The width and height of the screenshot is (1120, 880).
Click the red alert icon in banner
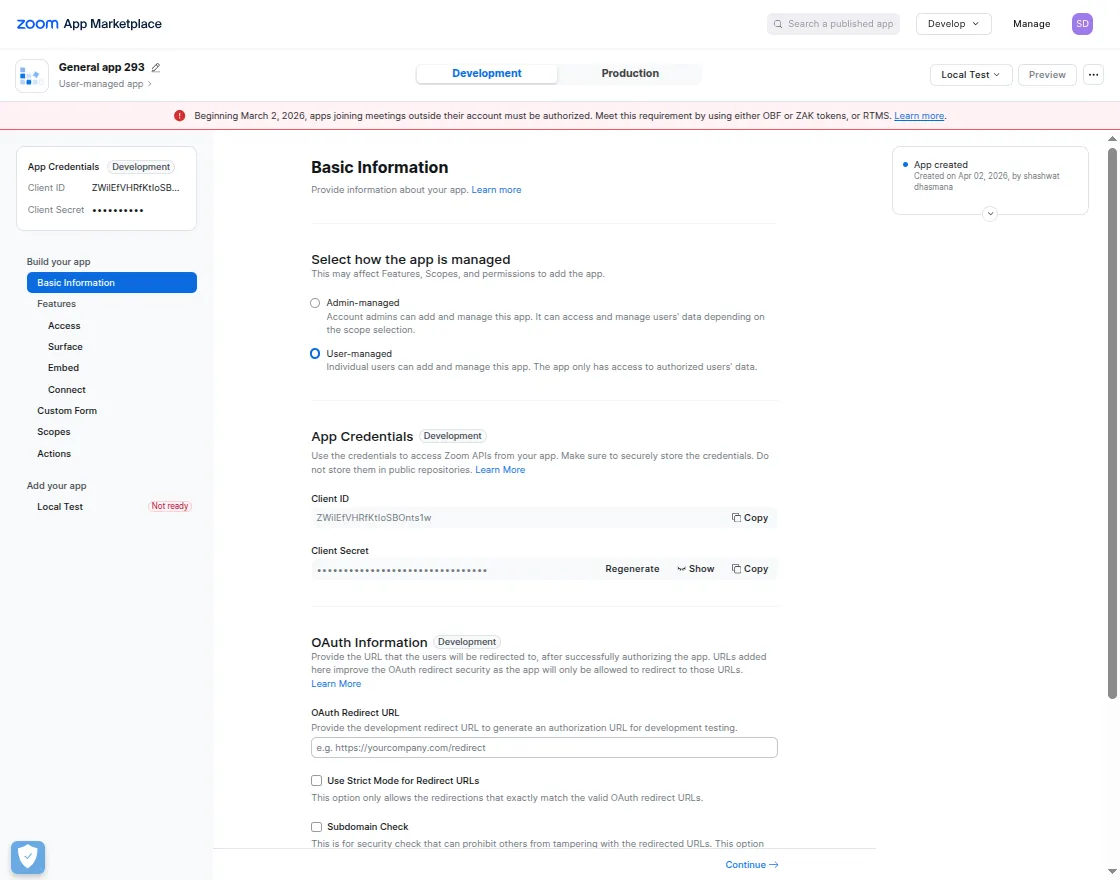pos(179,116)
